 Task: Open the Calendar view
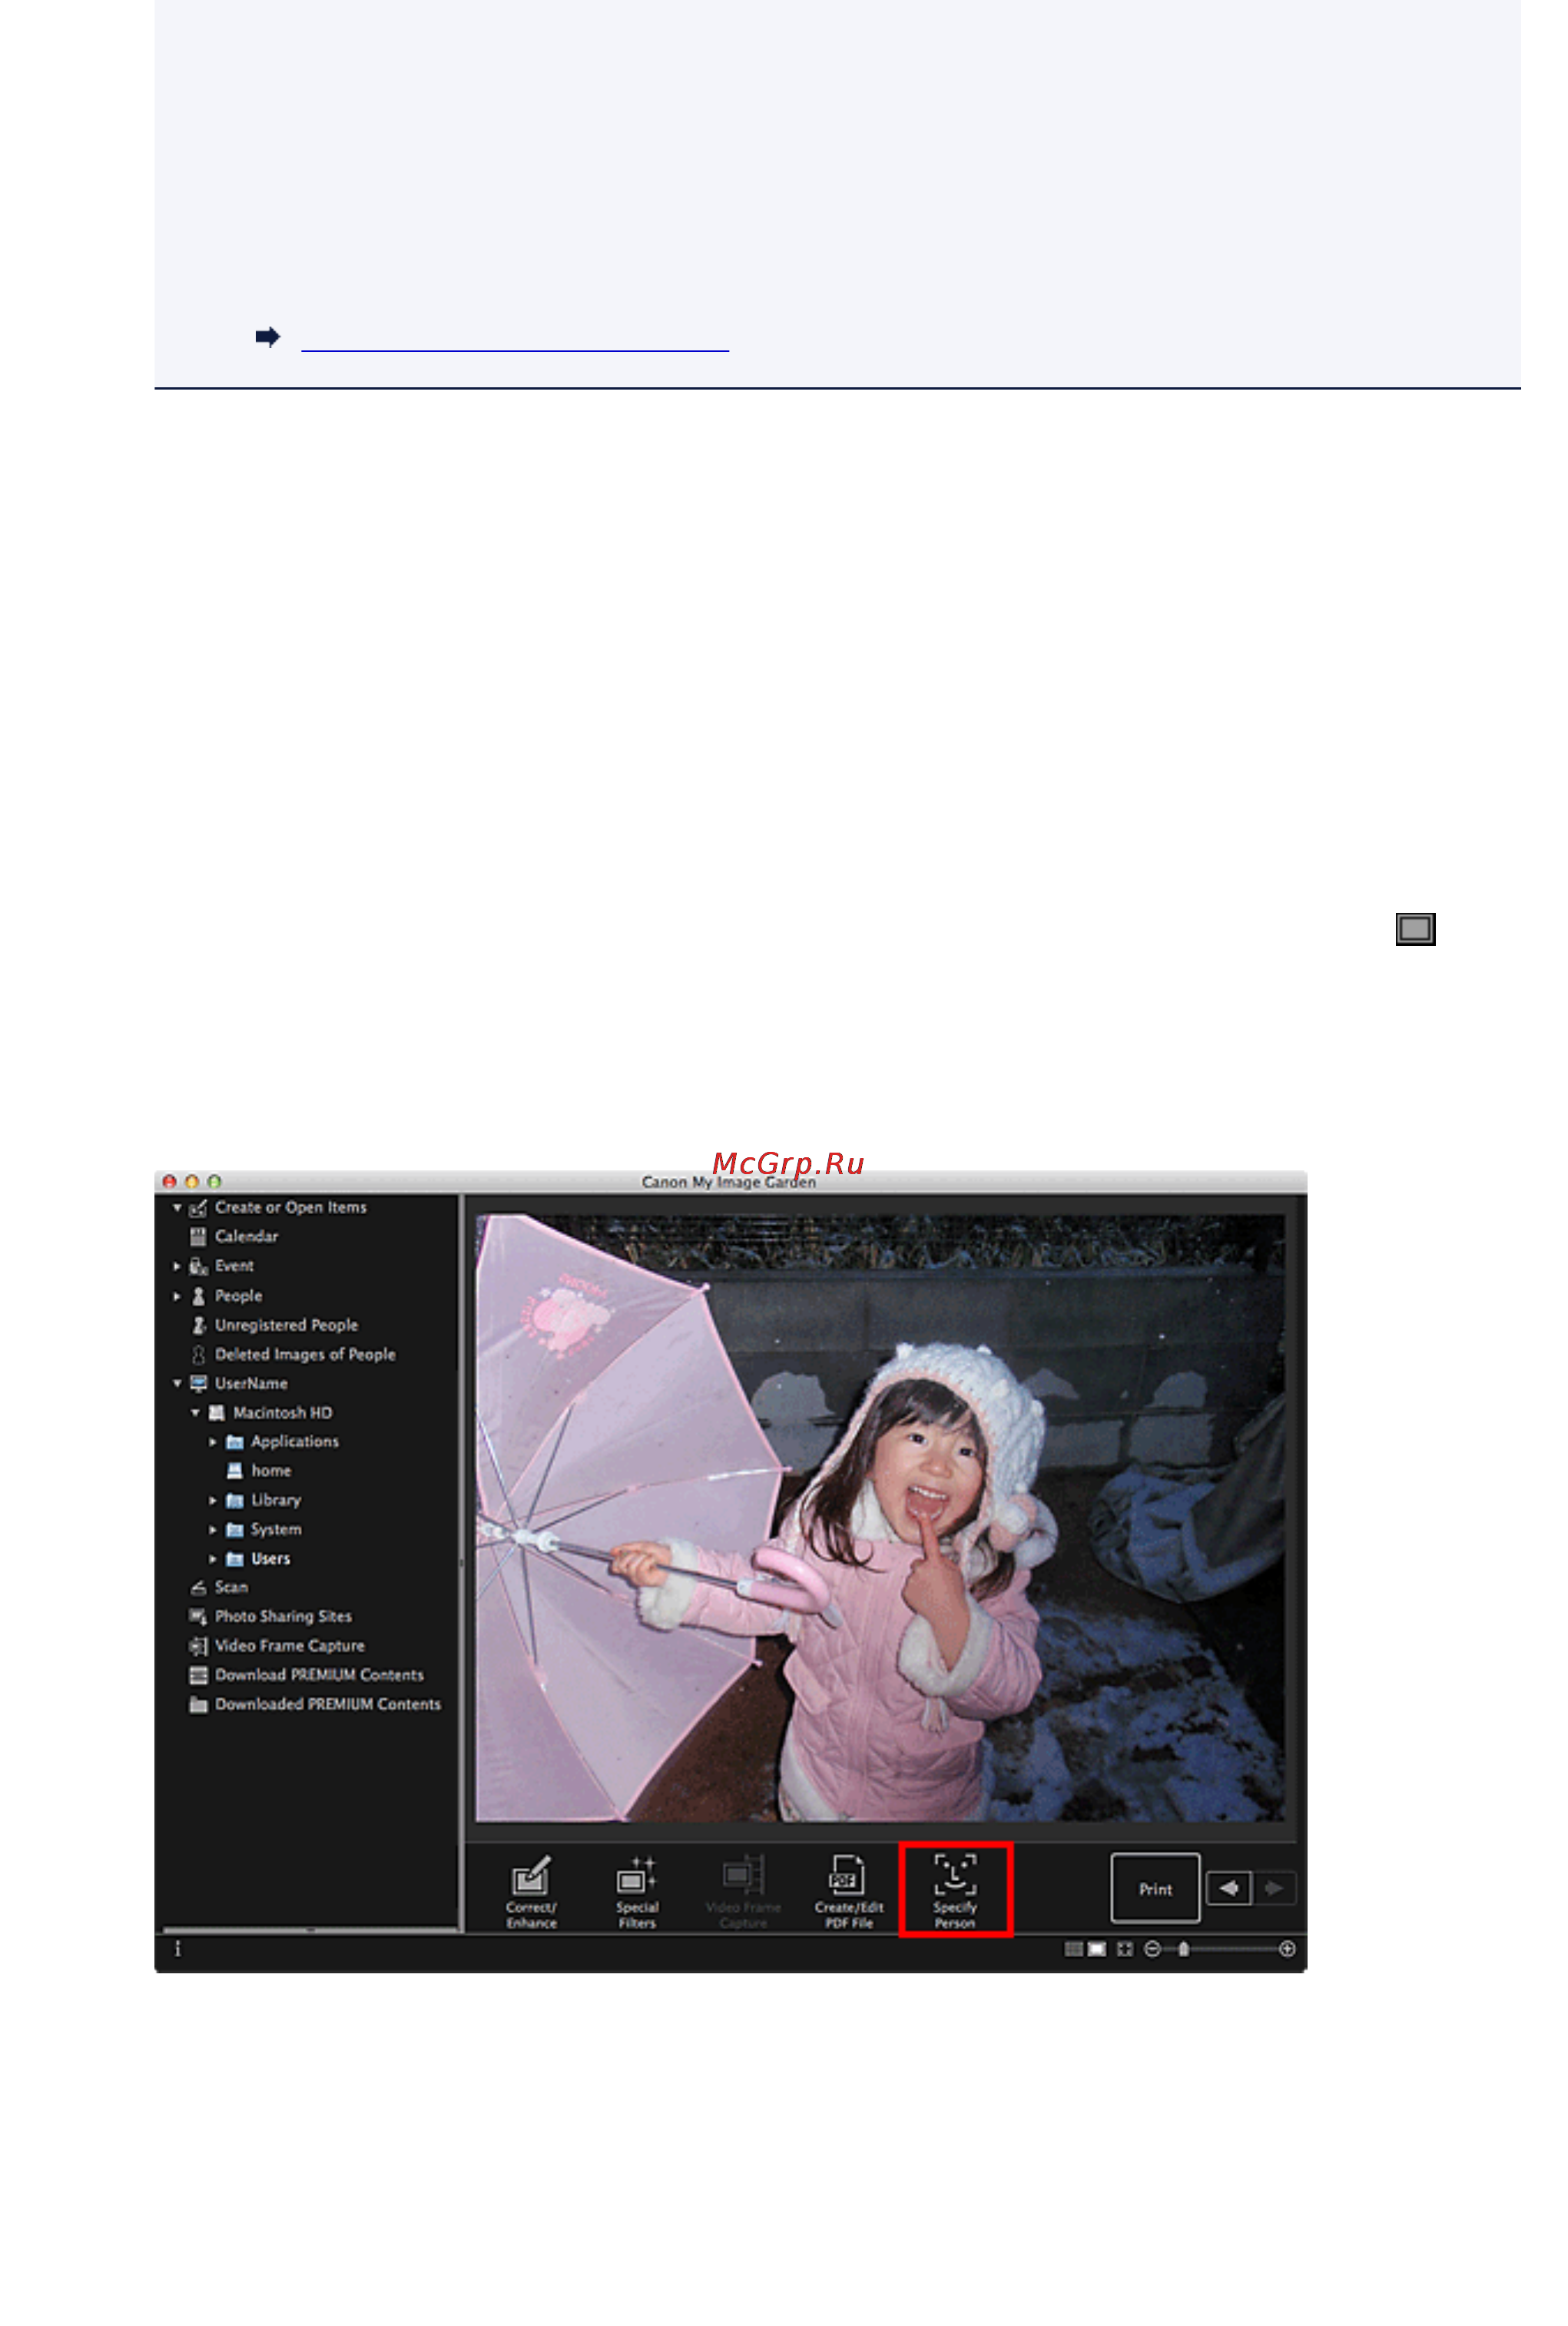tap(246, 1236)
